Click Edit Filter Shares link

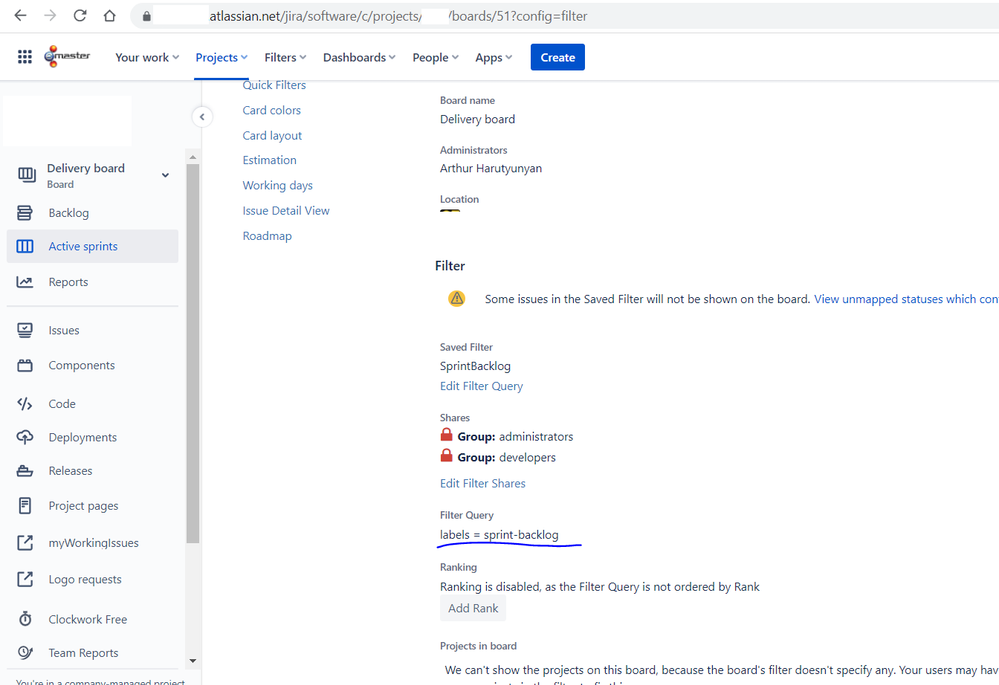(x=482, y=484)
